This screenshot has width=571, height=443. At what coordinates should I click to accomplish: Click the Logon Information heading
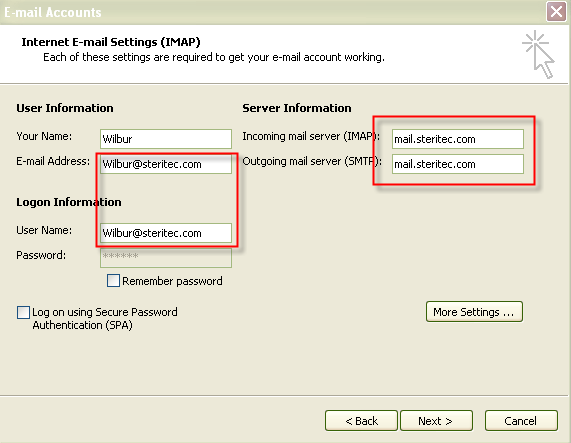coord(69,202)
